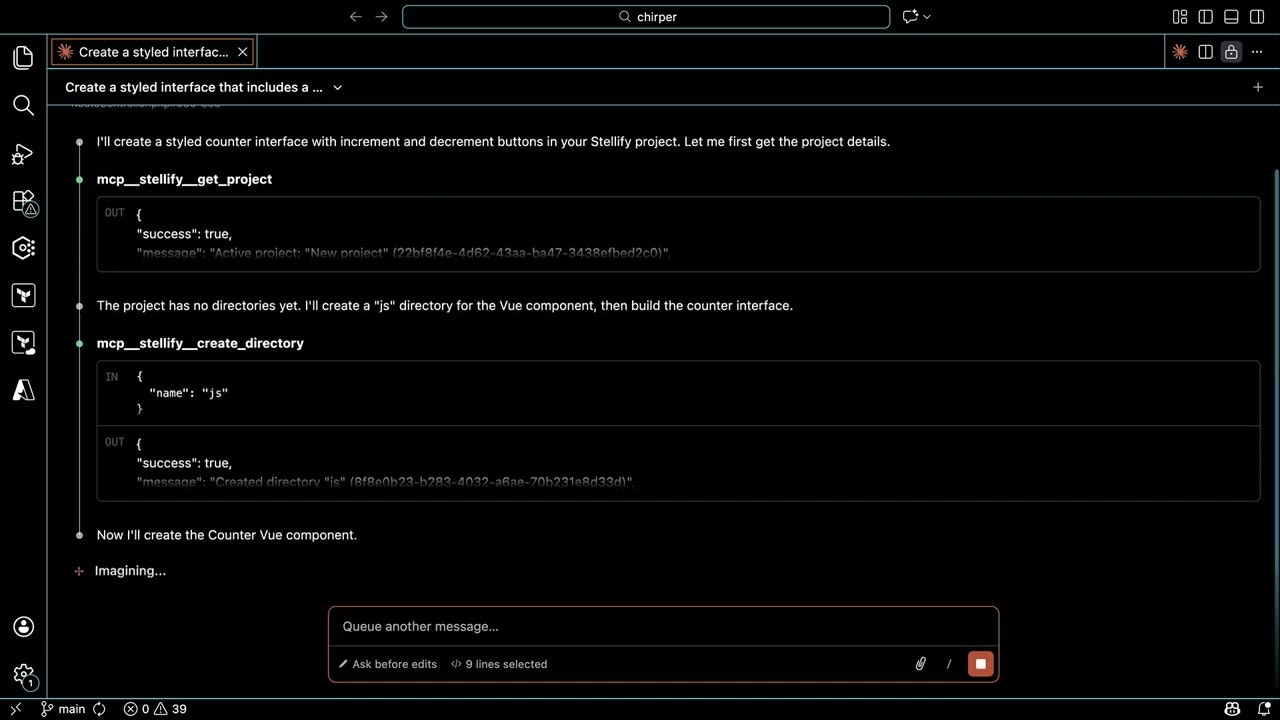Click the red stop generation button
Viewport: 1280px width, 720px height.
pyautogui.click(x=980, y=663)
